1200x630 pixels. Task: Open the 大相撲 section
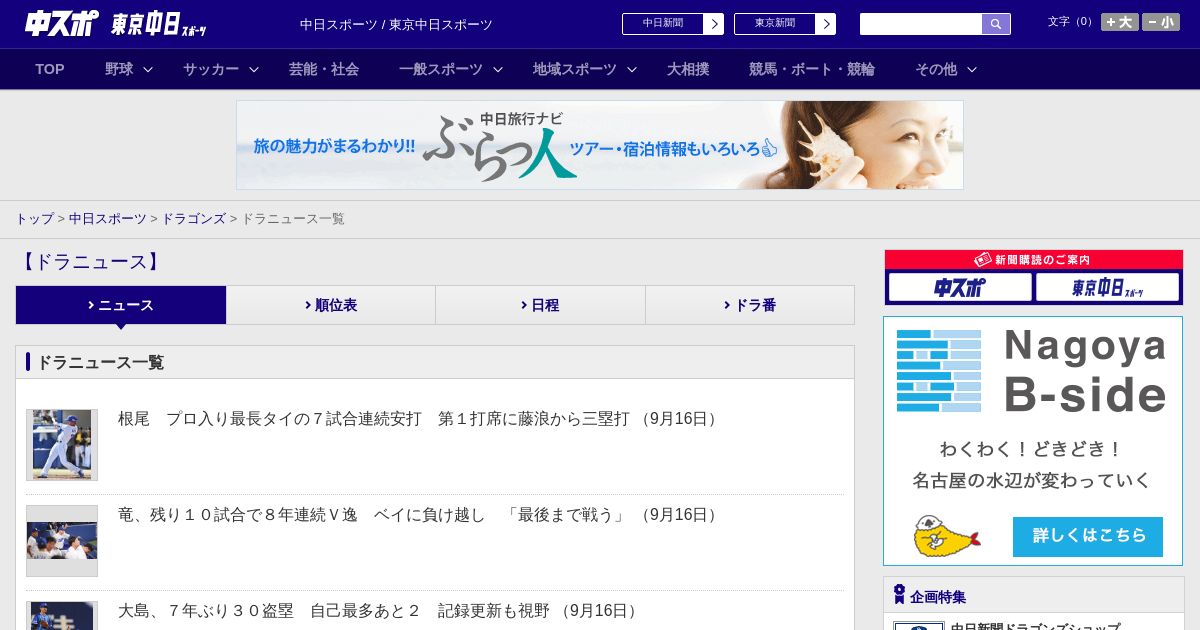(688, 69)
